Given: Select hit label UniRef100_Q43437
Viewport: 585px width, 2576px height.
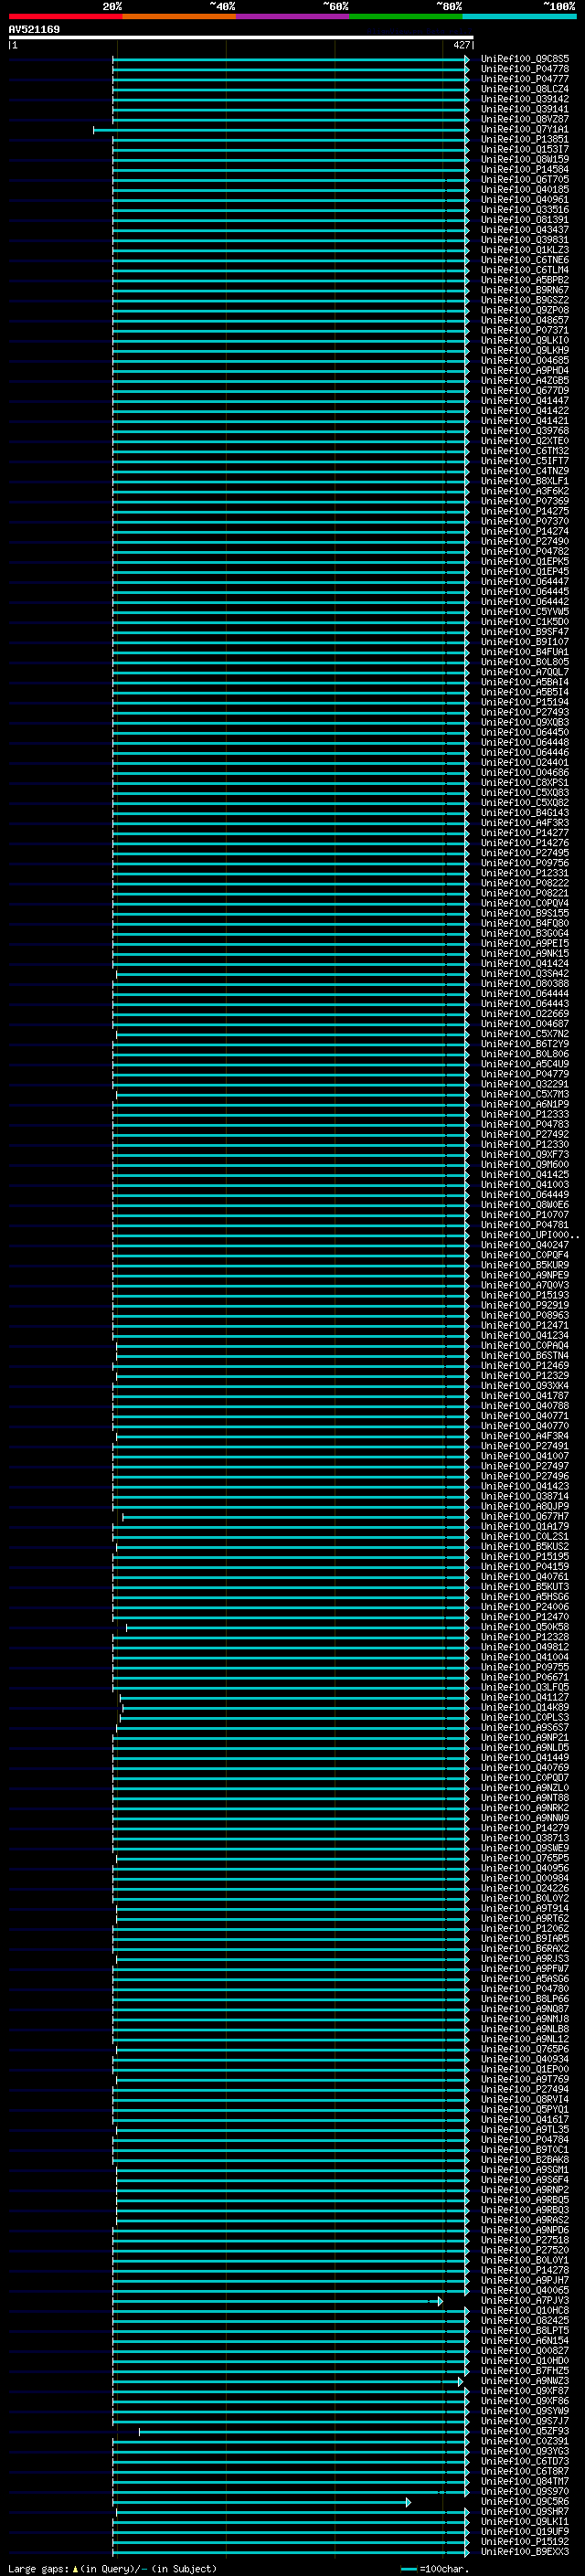Looking at the screenshot, I should 525,229.
